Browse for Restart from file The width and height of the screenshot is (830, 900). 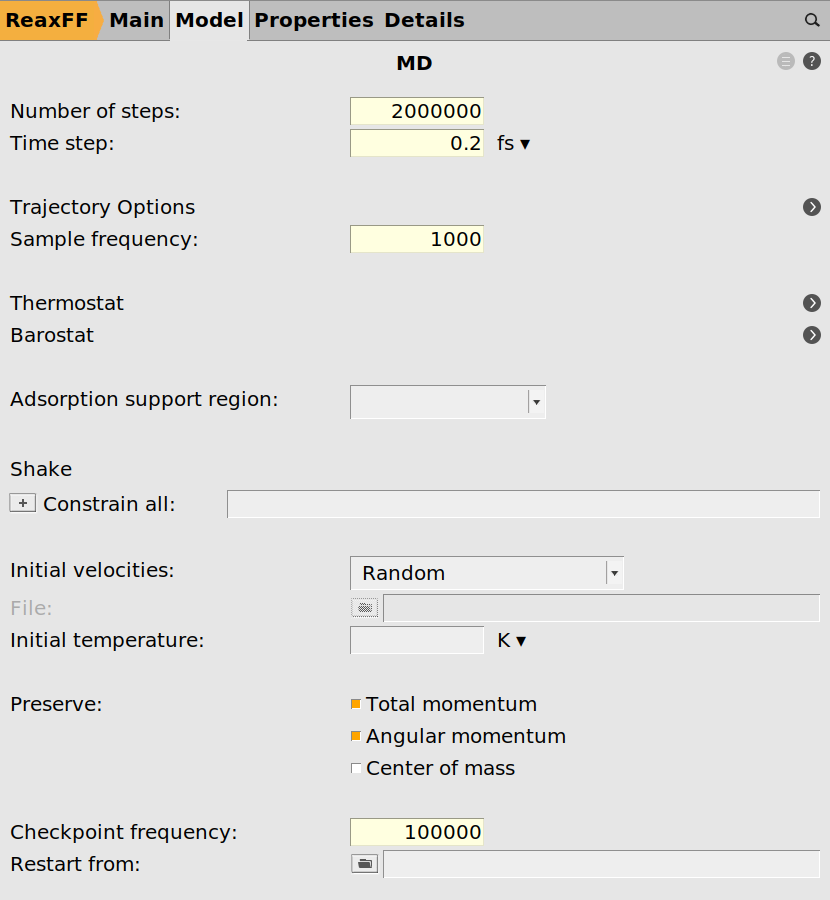click(365, 864)
